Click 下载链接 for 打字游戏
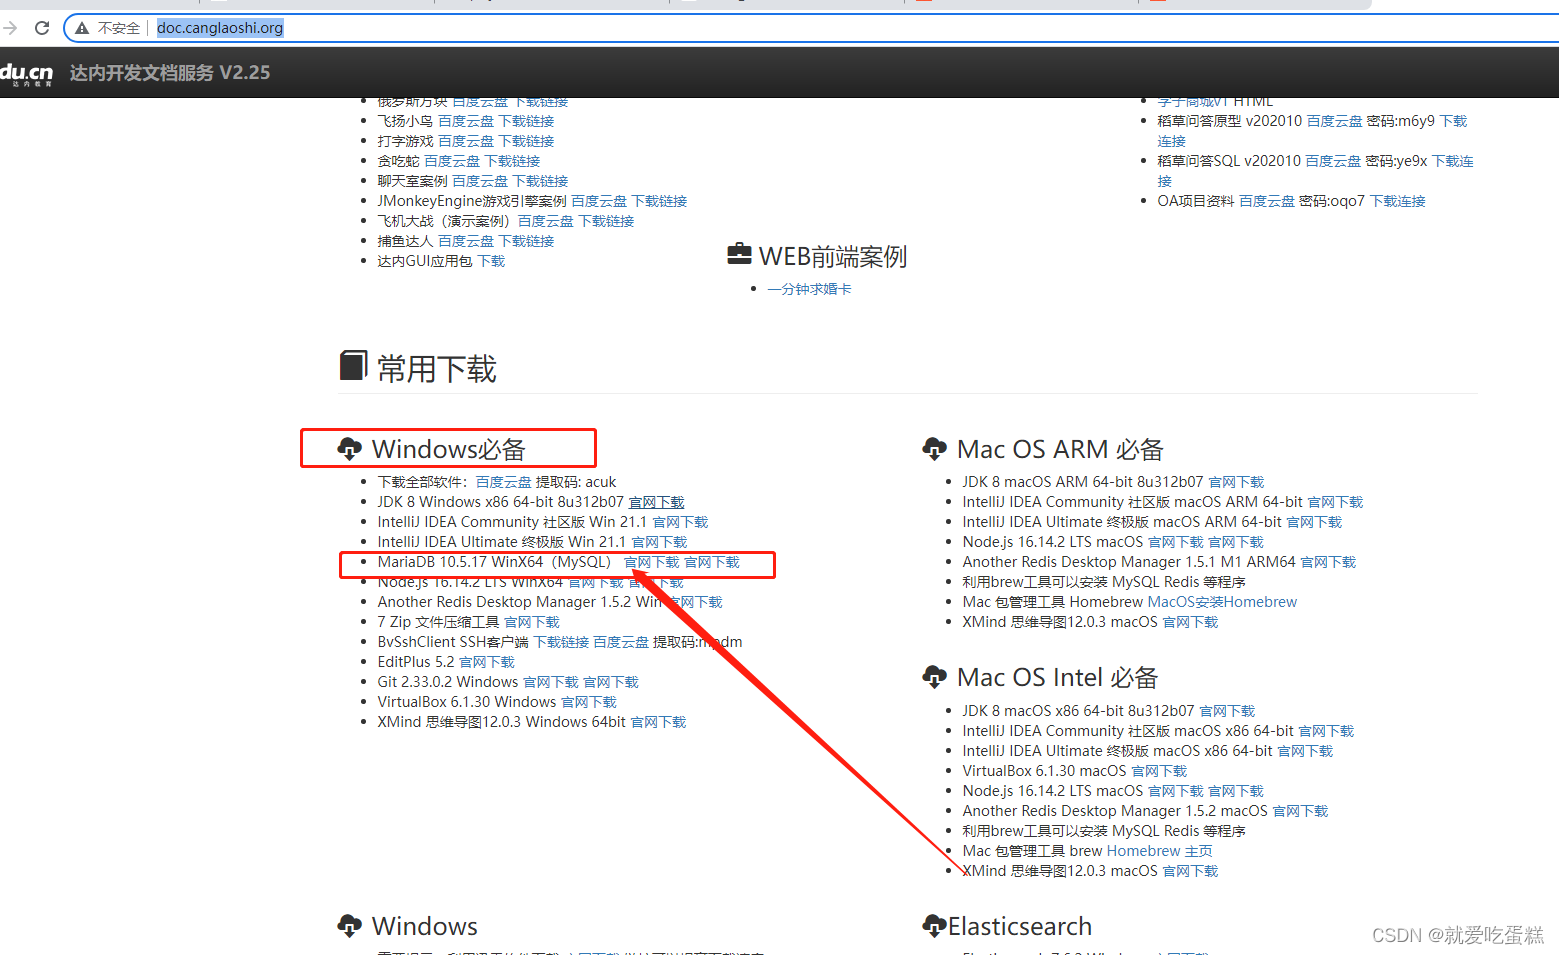The width and height of the screenshot is (1559, 955). (526, 141)
